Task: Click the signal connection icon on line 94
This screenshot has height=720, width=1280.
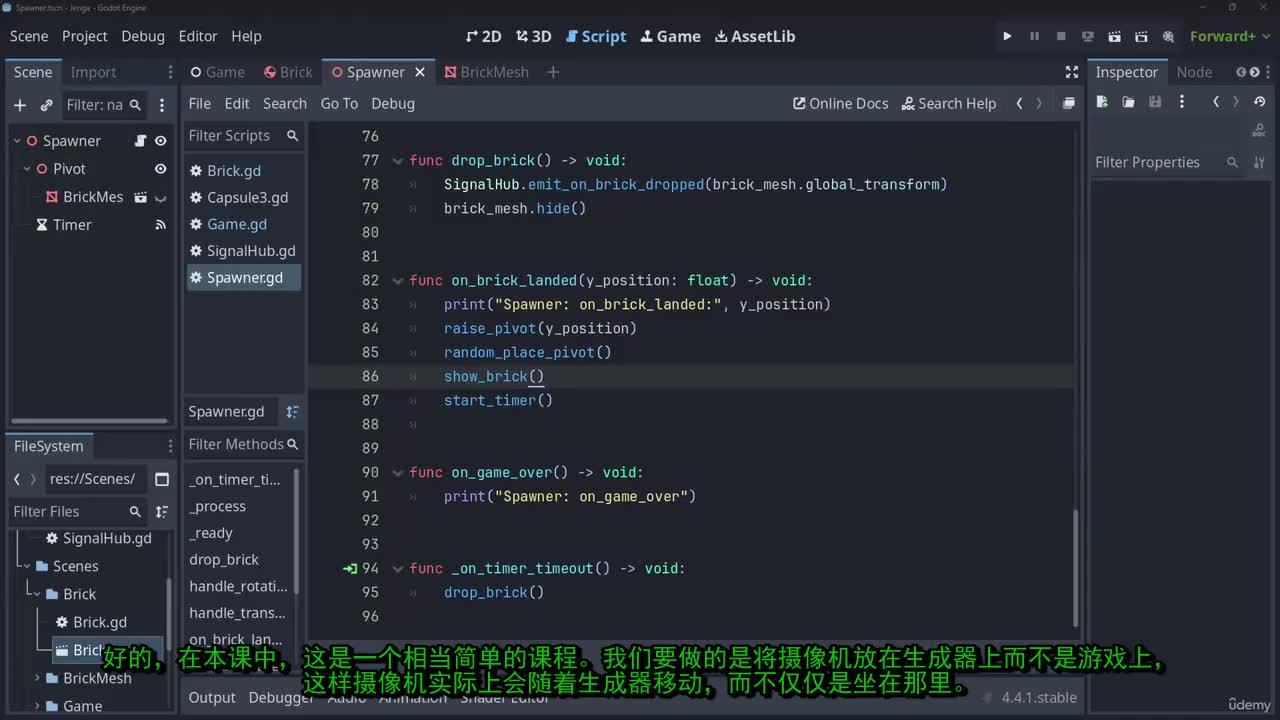Action: [349, 568]
